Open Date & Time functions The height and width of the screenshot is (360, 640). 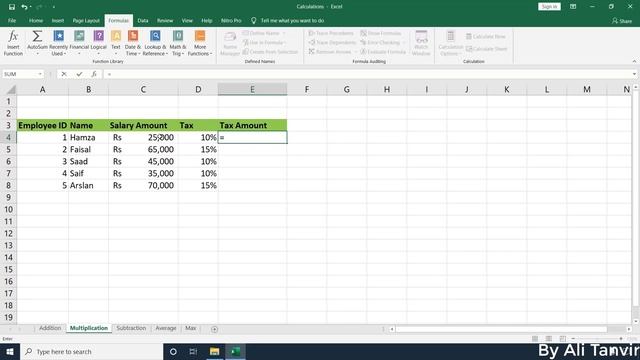133,43
